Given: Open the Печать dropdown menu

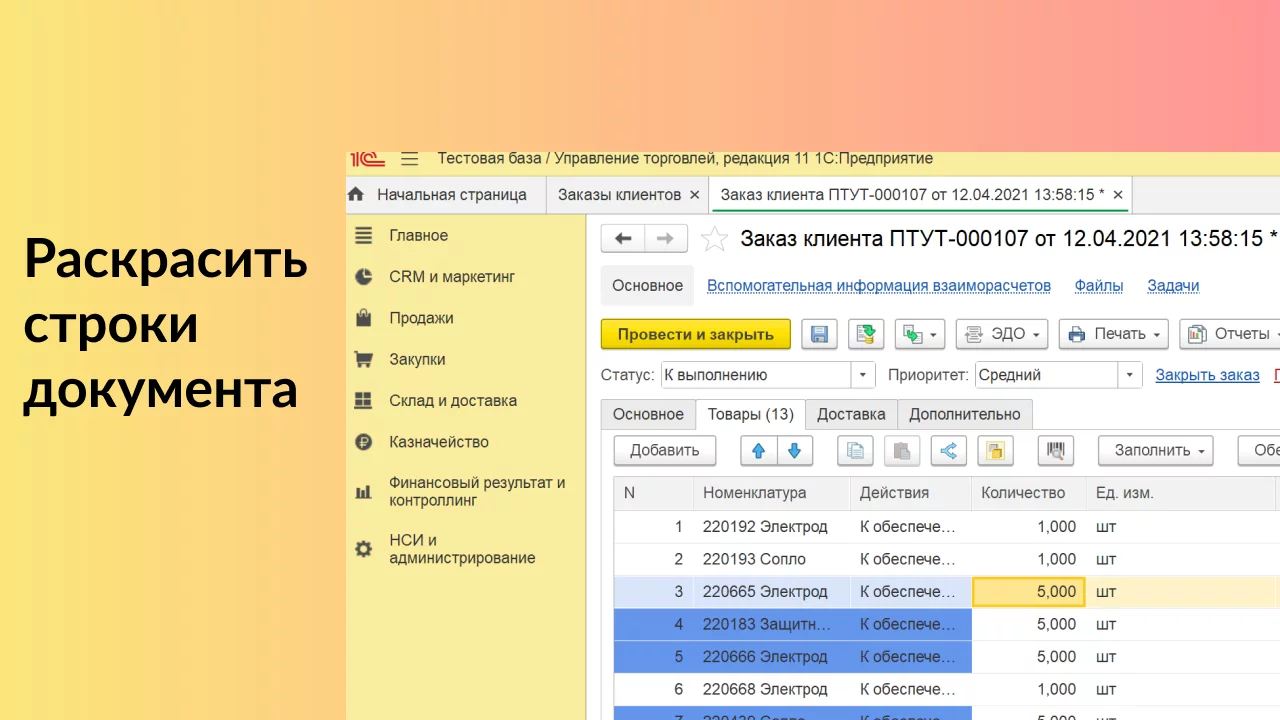Looking at the screenshot, I should tap(1114, 334).
